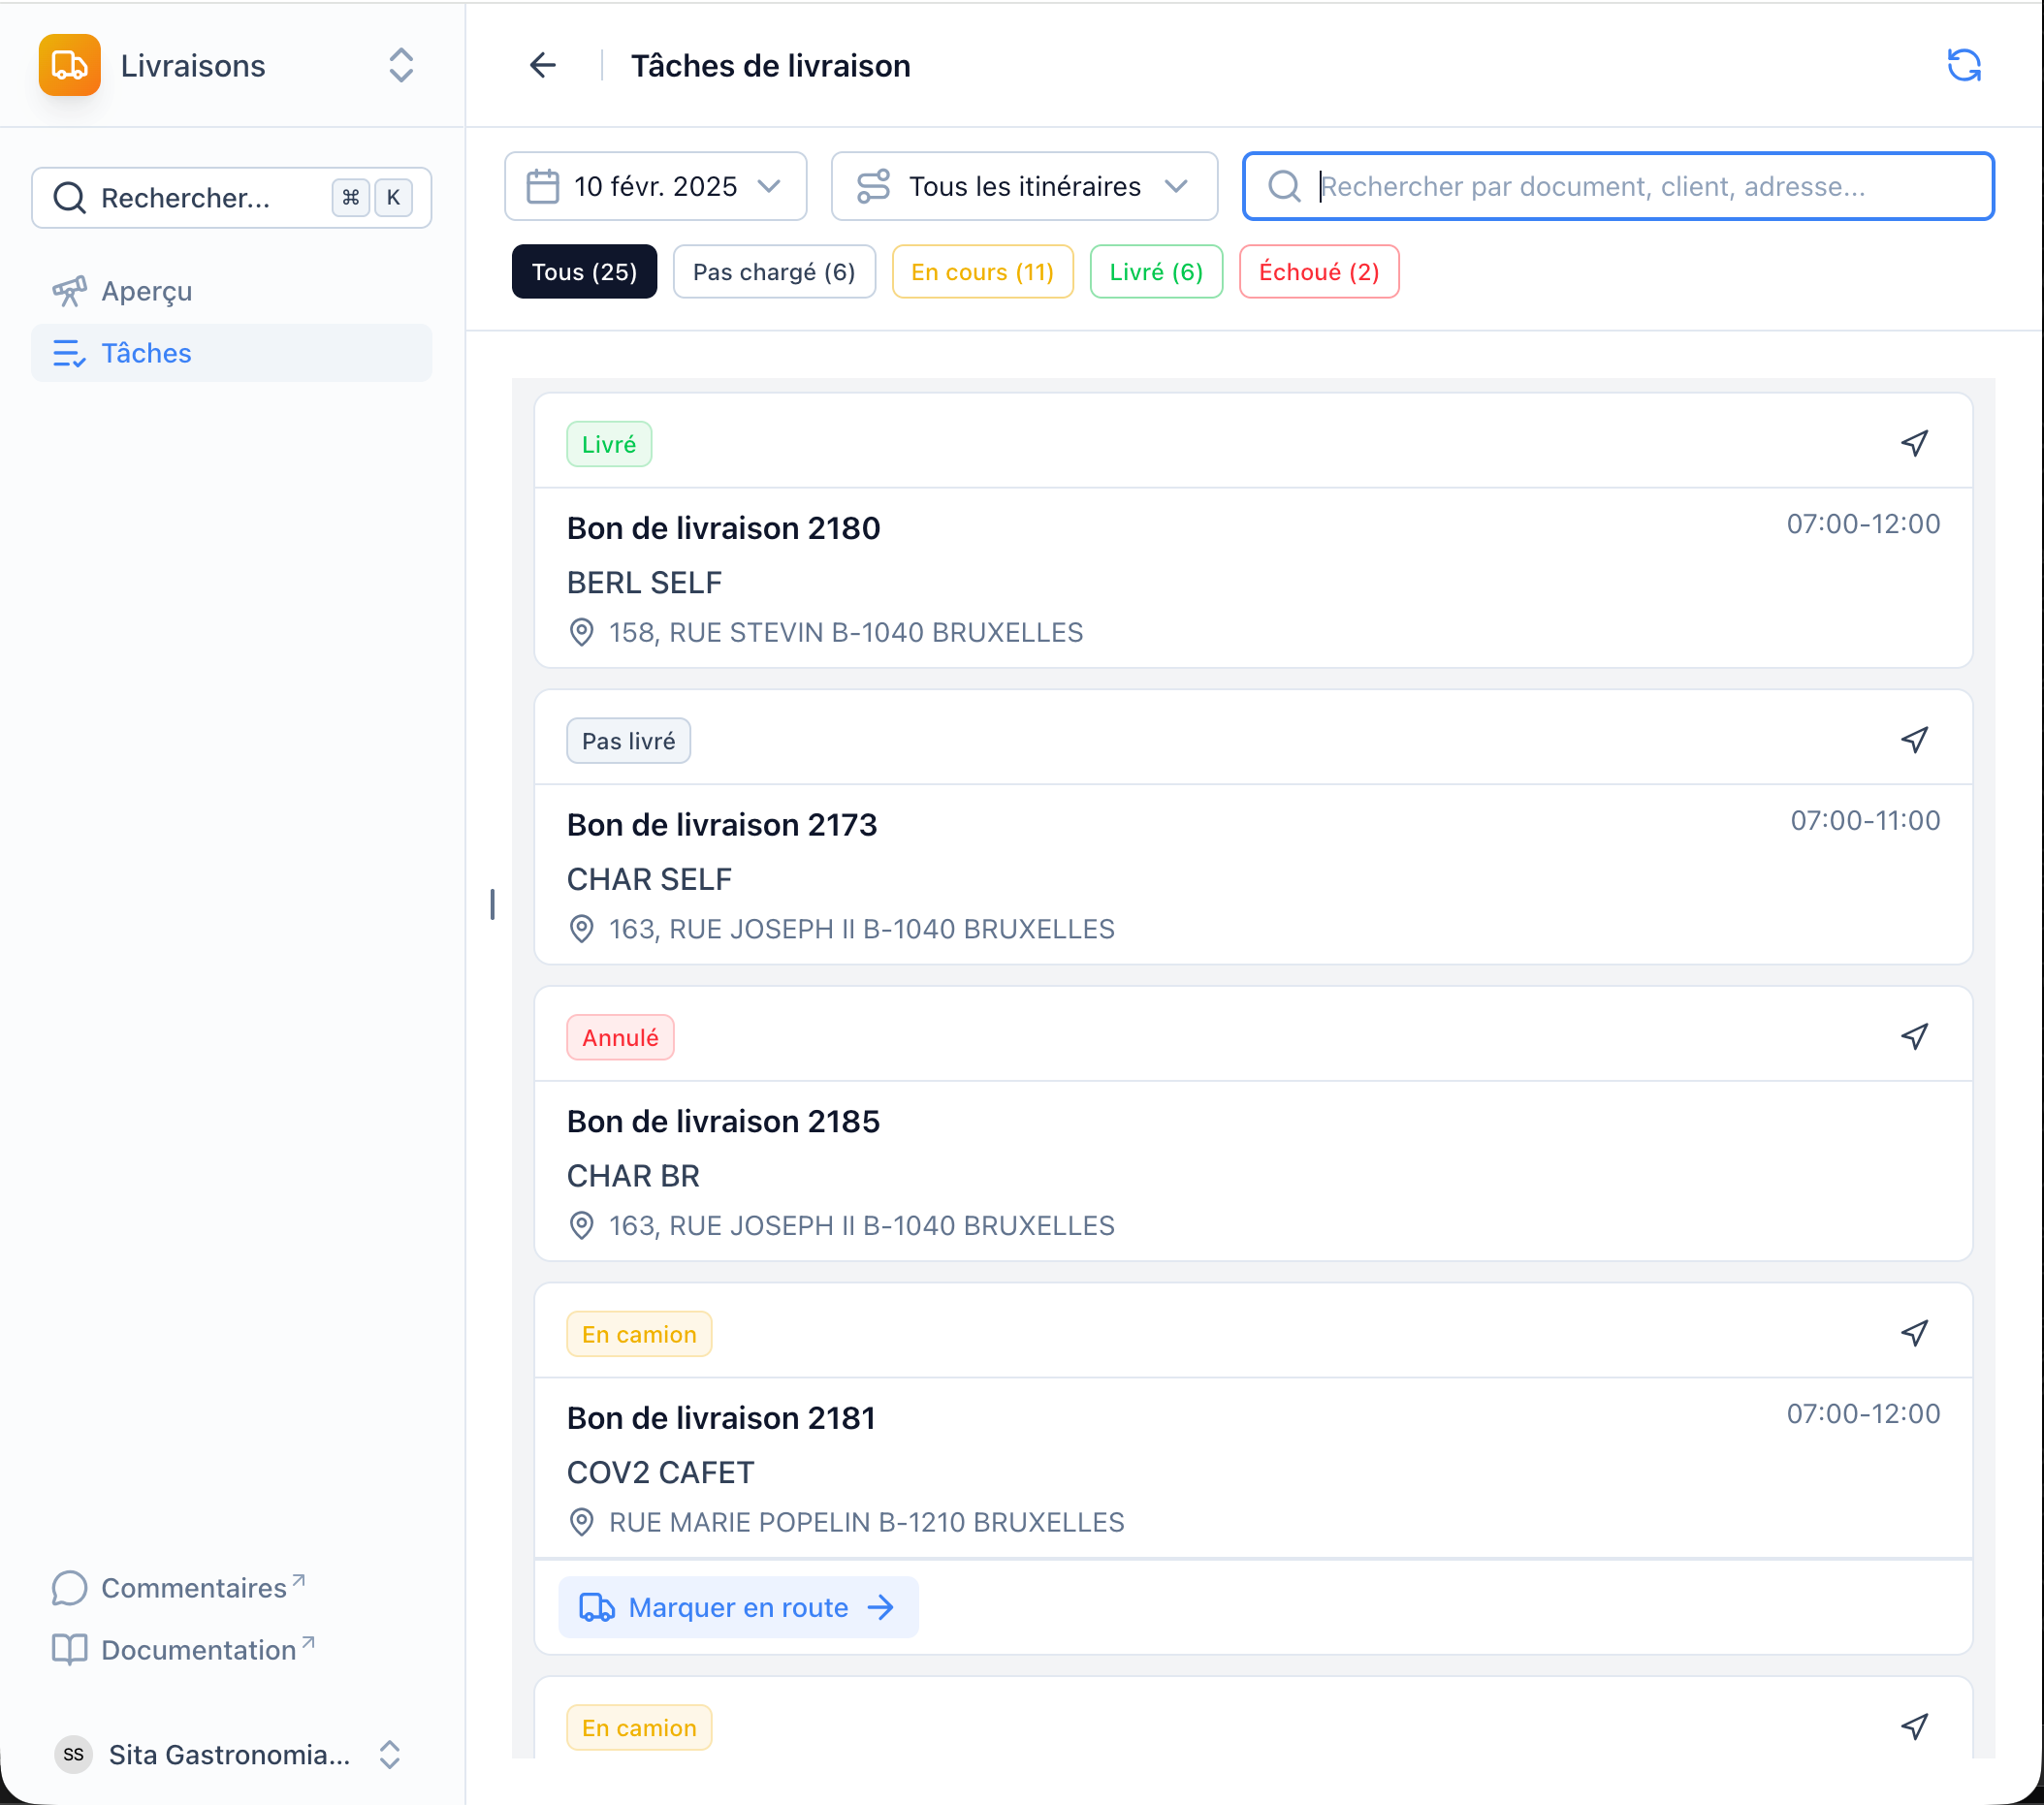Screen dimensions: 2044x1805
Task: Open the 10 févr. 2025 date picker
Action: point(656,186)
